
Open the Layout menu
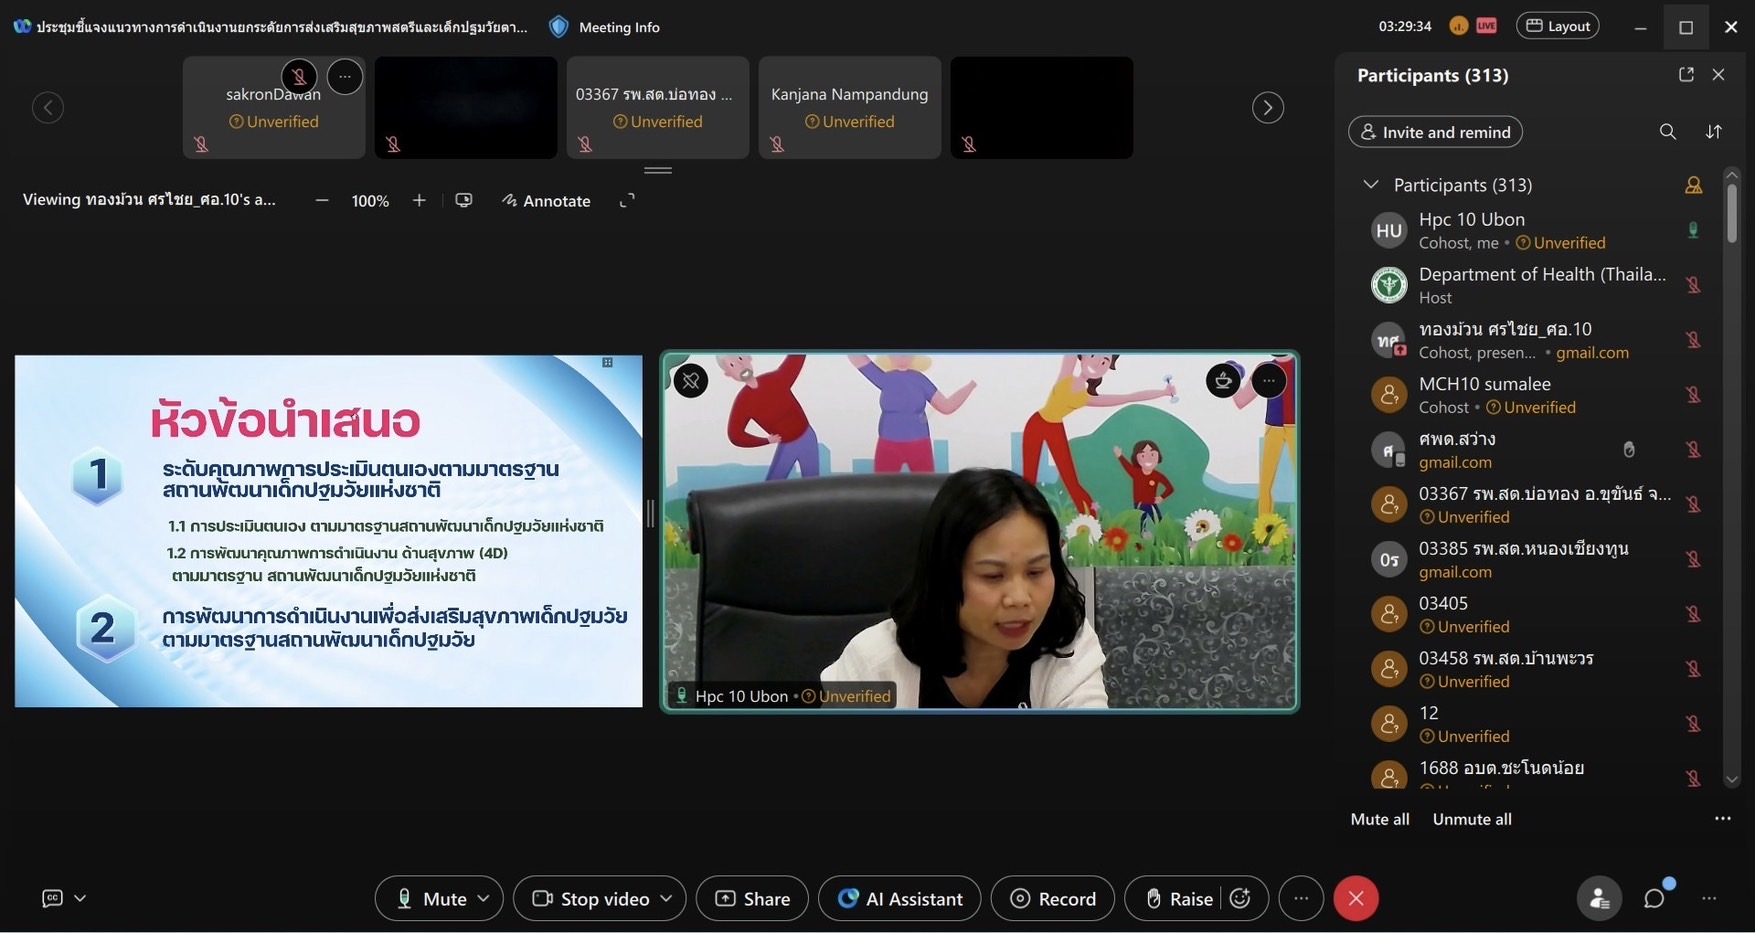pyautogui.click(x=1557, y=26)
